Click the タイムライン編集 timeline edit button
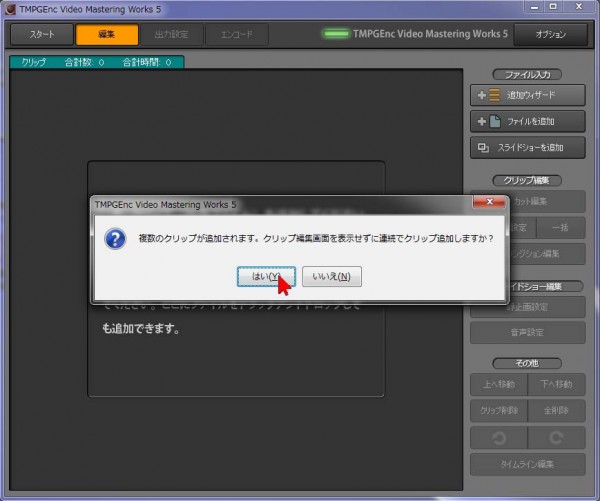This screenshot has height=501, width=600. tap(528, 464)
